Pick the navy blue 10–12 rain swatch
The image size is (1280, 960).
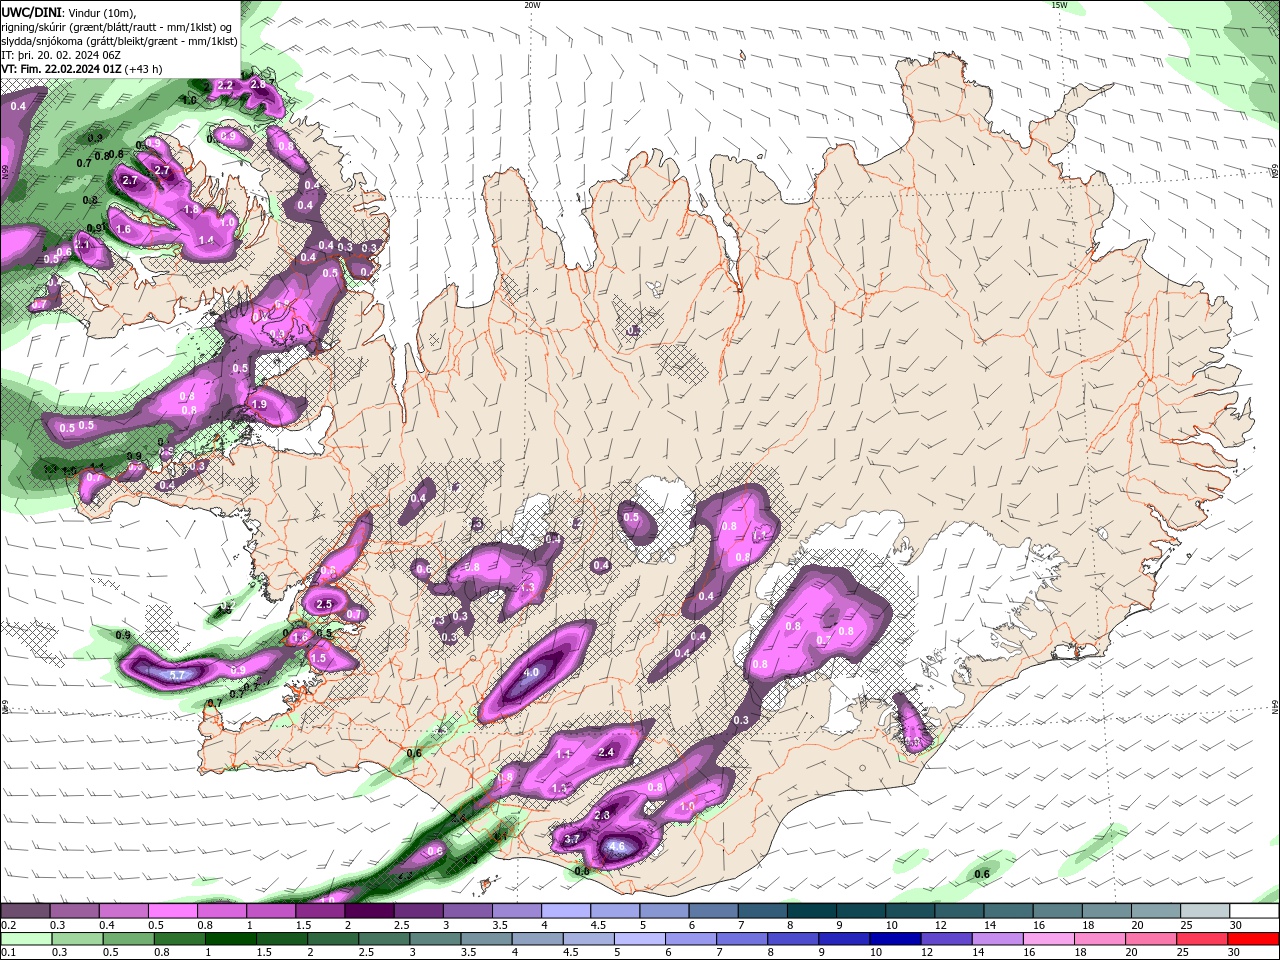(x=894, y=939)
